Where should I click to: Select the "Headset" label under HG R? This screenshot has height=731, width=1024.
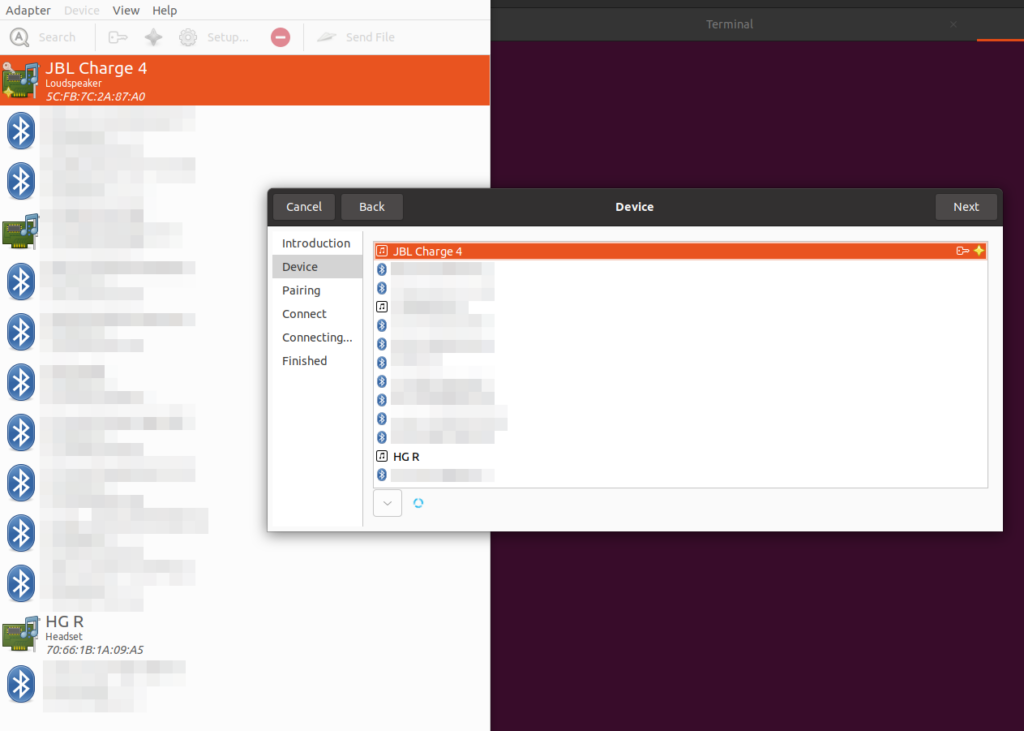(x=64, y=637)
